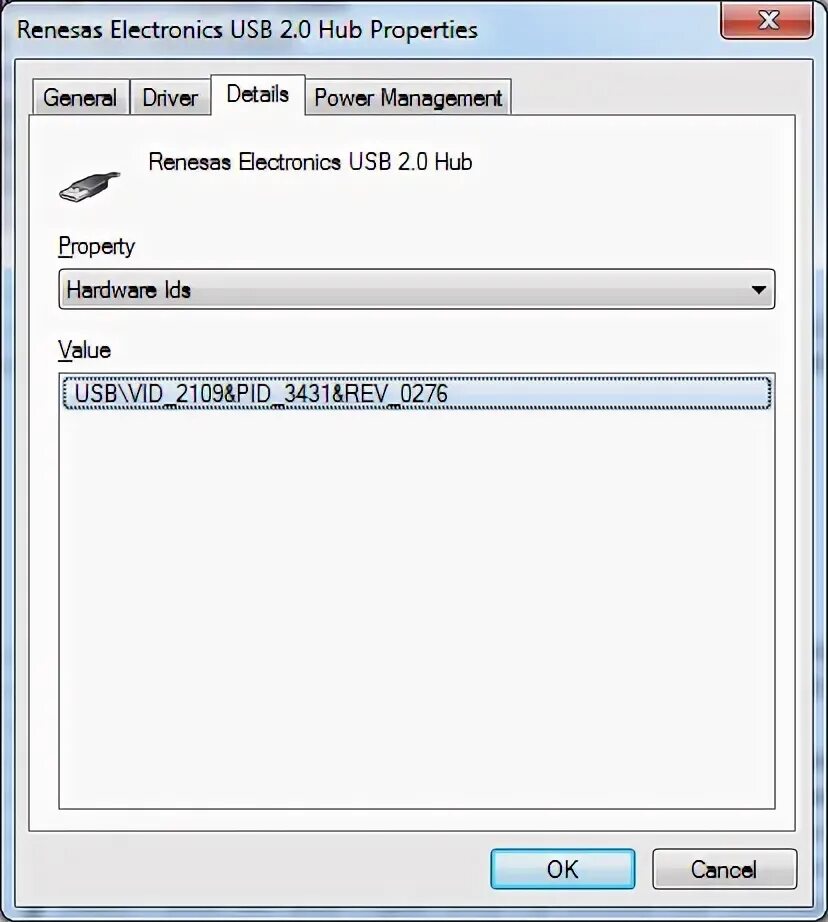Open the Property combo box showing Hardware Ids
The width and height of the screenshot is (828, 922).
416,289
